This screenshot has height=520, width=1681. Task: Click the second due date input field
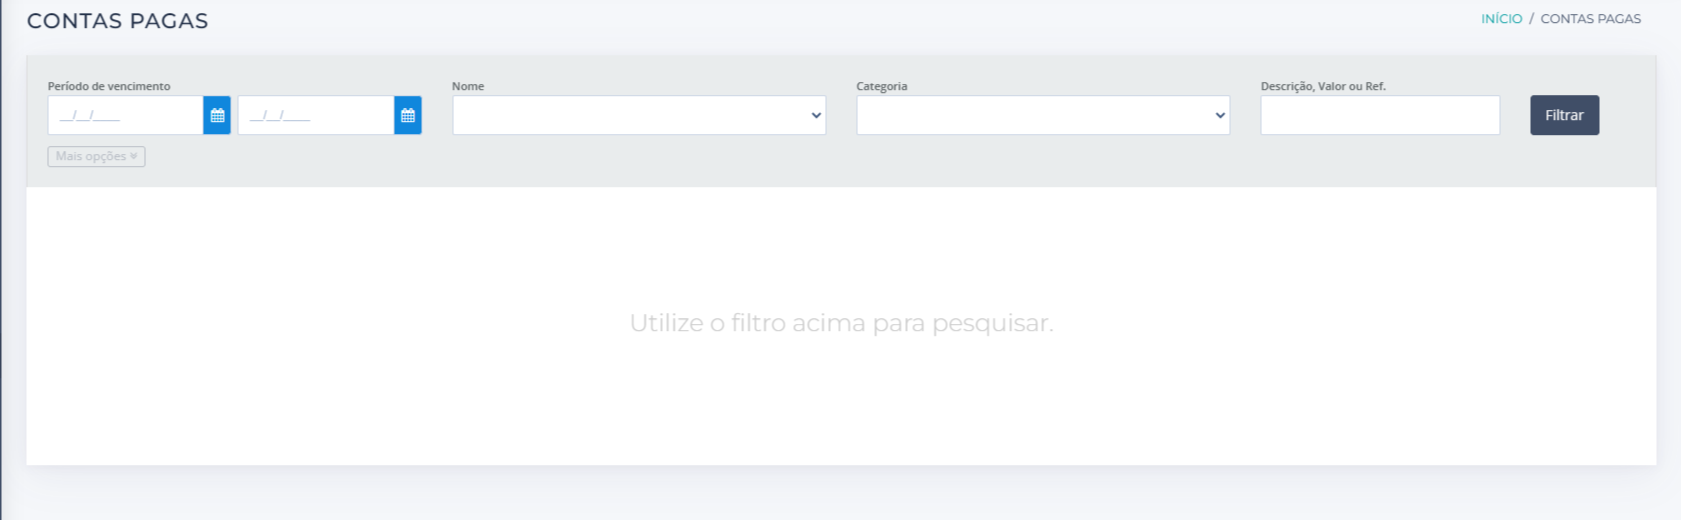pyautogui.click(x=315, y=115)
